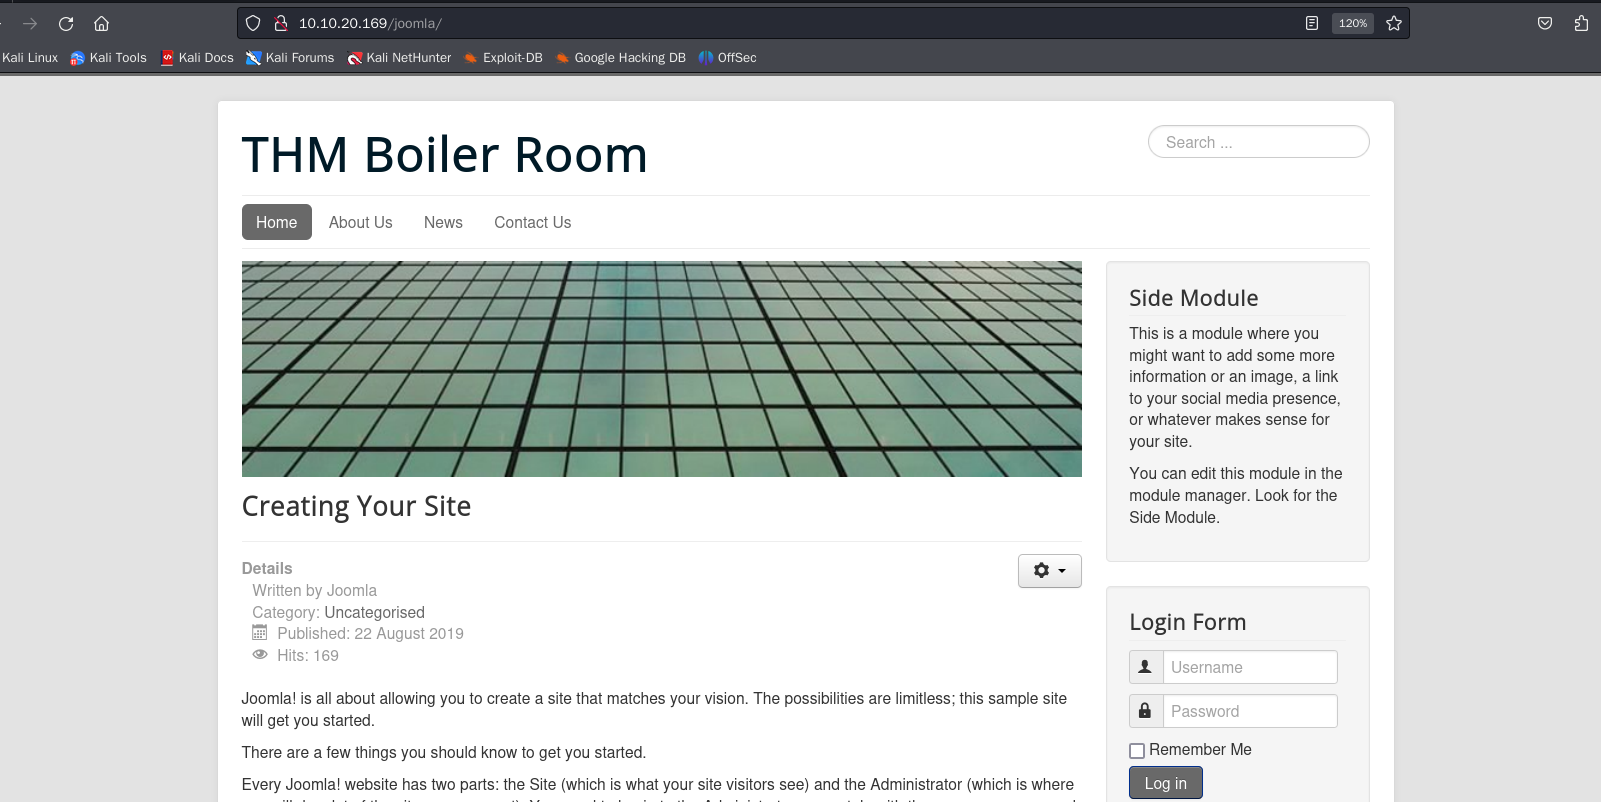Go to browser home page
The image size is (1601, 802).
pyautogui.click(x=101, y=23)
